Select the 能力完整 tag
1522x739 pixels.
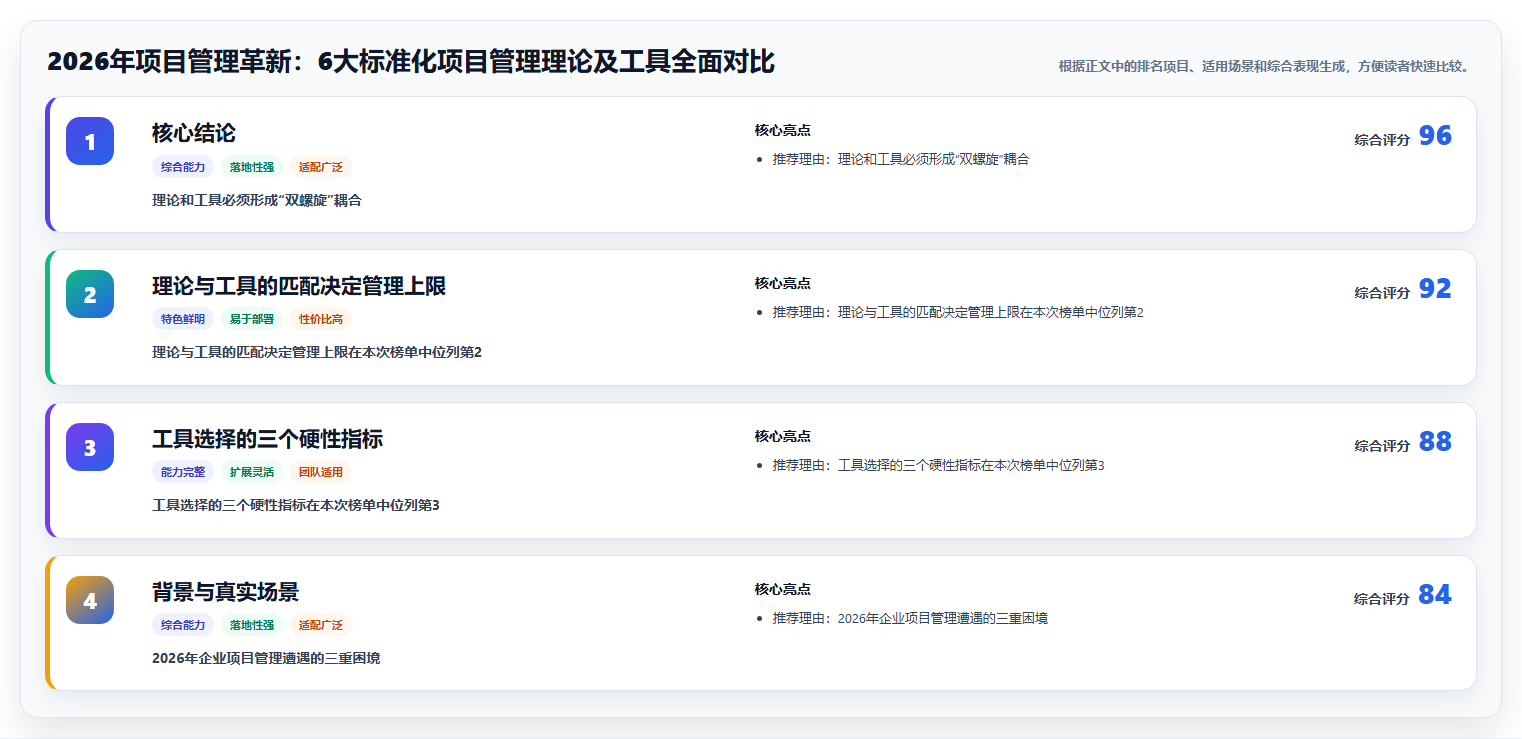pos(183,472)
